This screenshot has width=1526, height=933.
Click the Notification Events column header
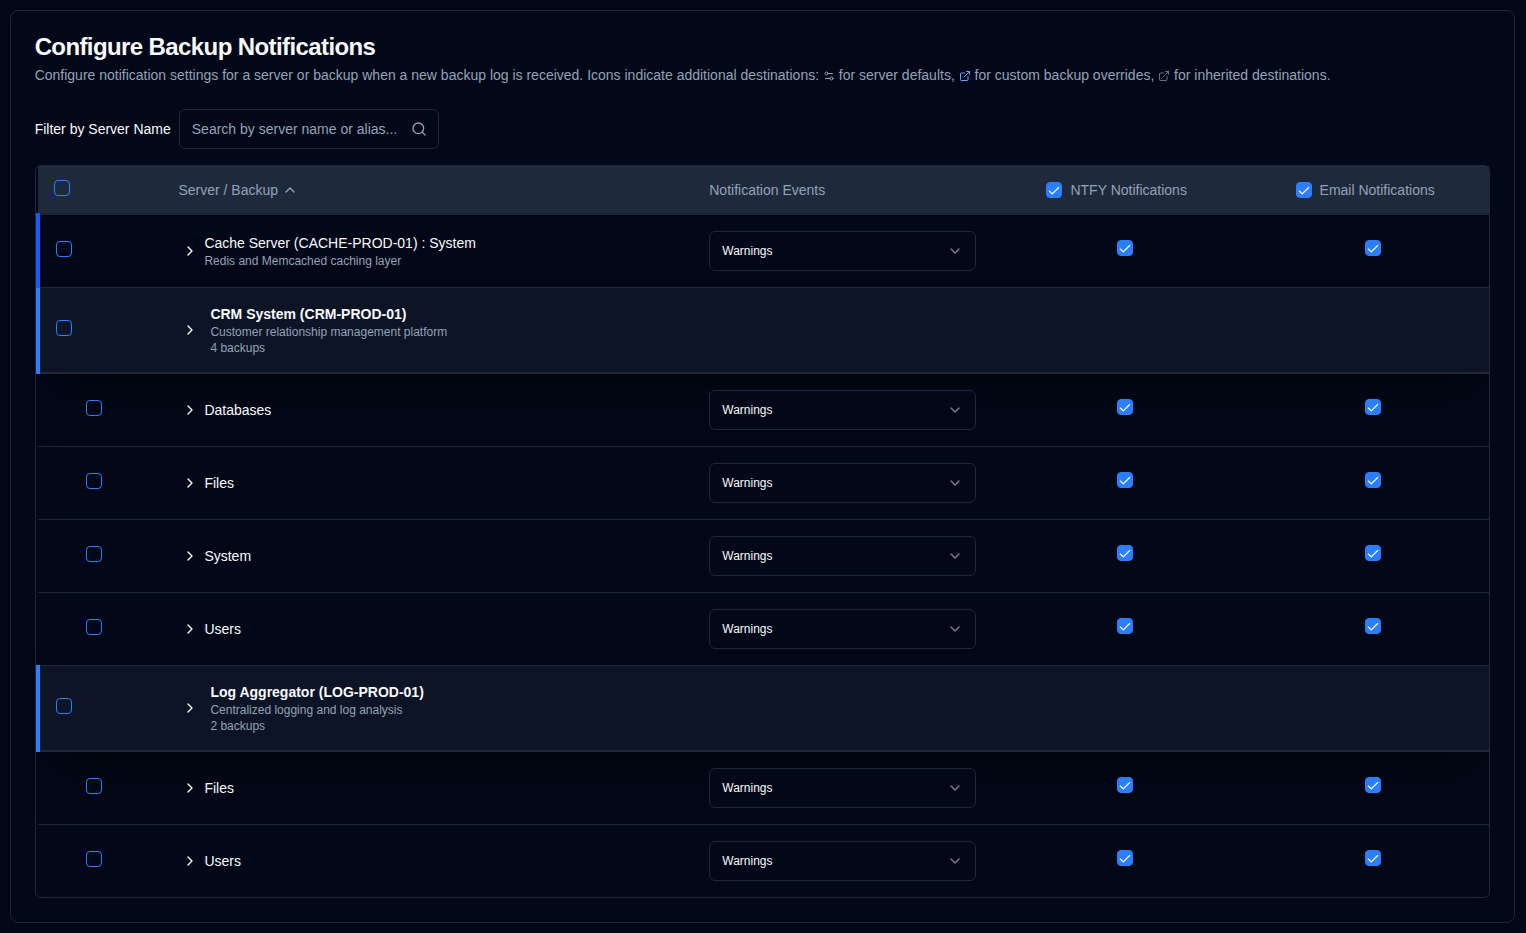coord(766,190)
